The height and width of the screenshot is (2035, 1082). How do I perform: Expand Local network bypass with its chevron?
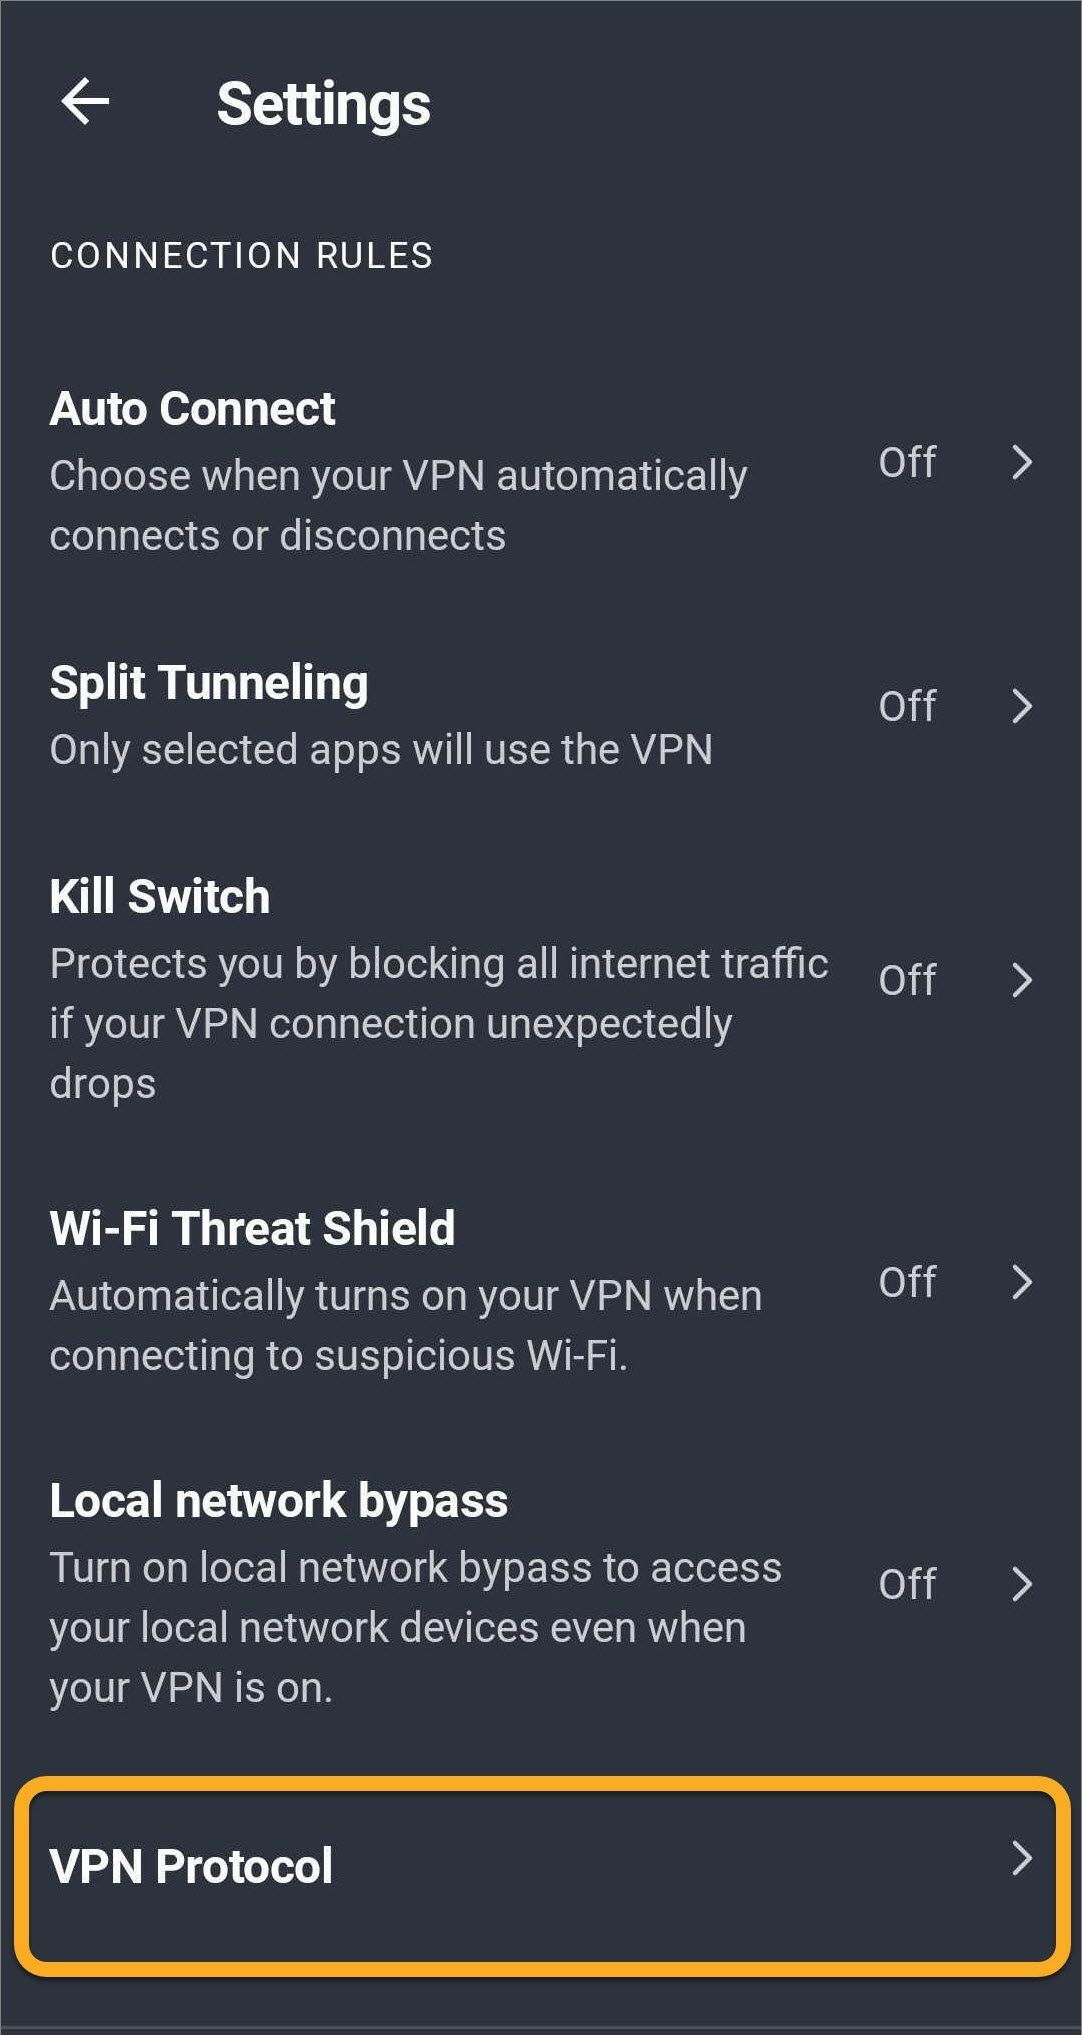1021,1584
